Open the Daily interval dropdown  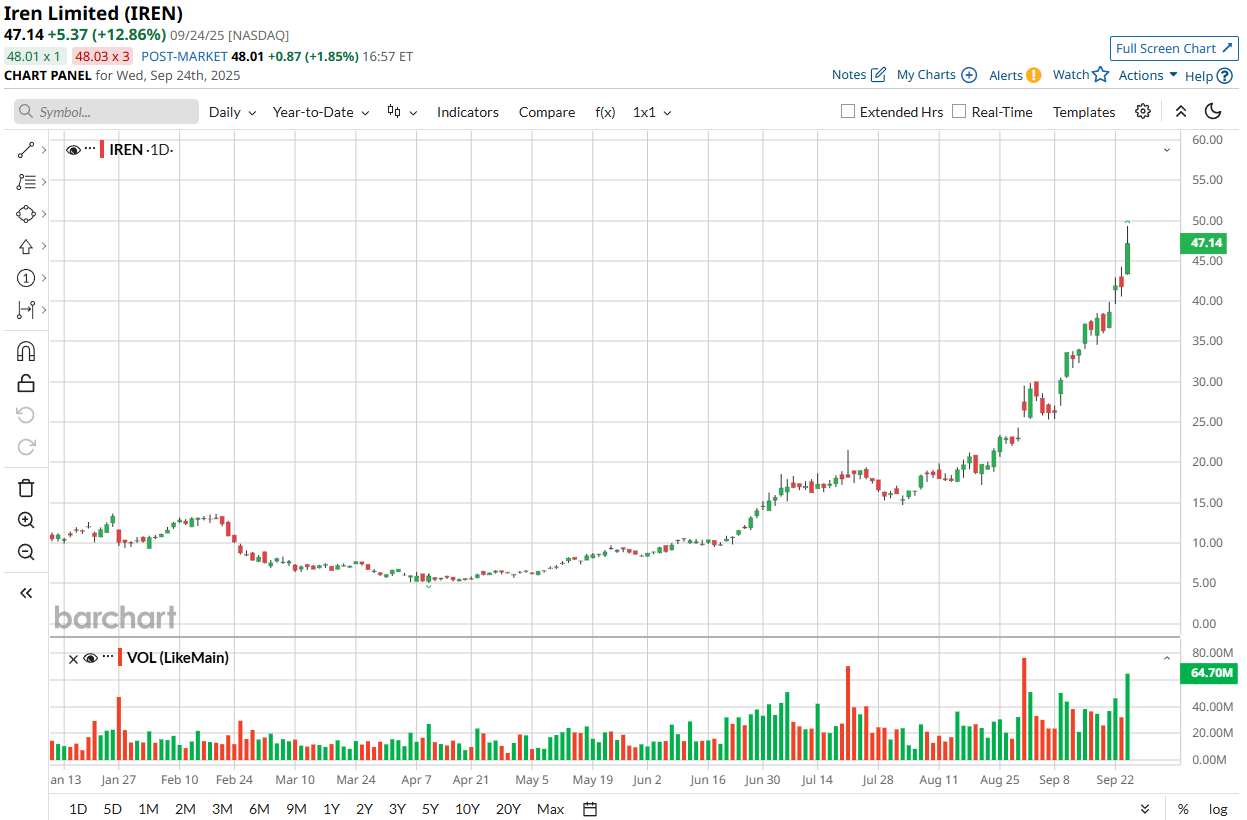tap(232, 112)
